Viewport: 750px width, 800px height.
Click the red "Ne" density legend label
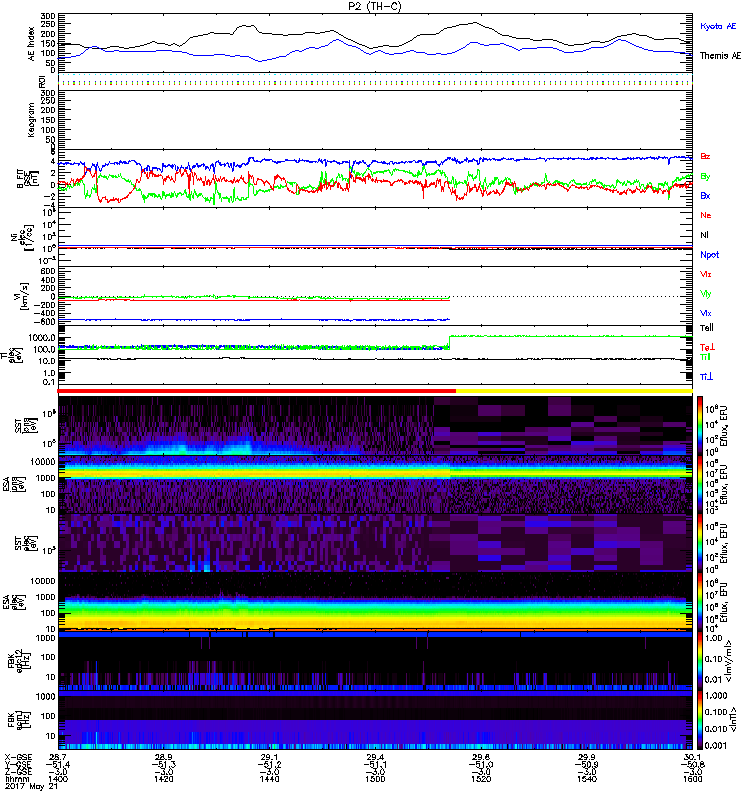[x=706, y=215]
